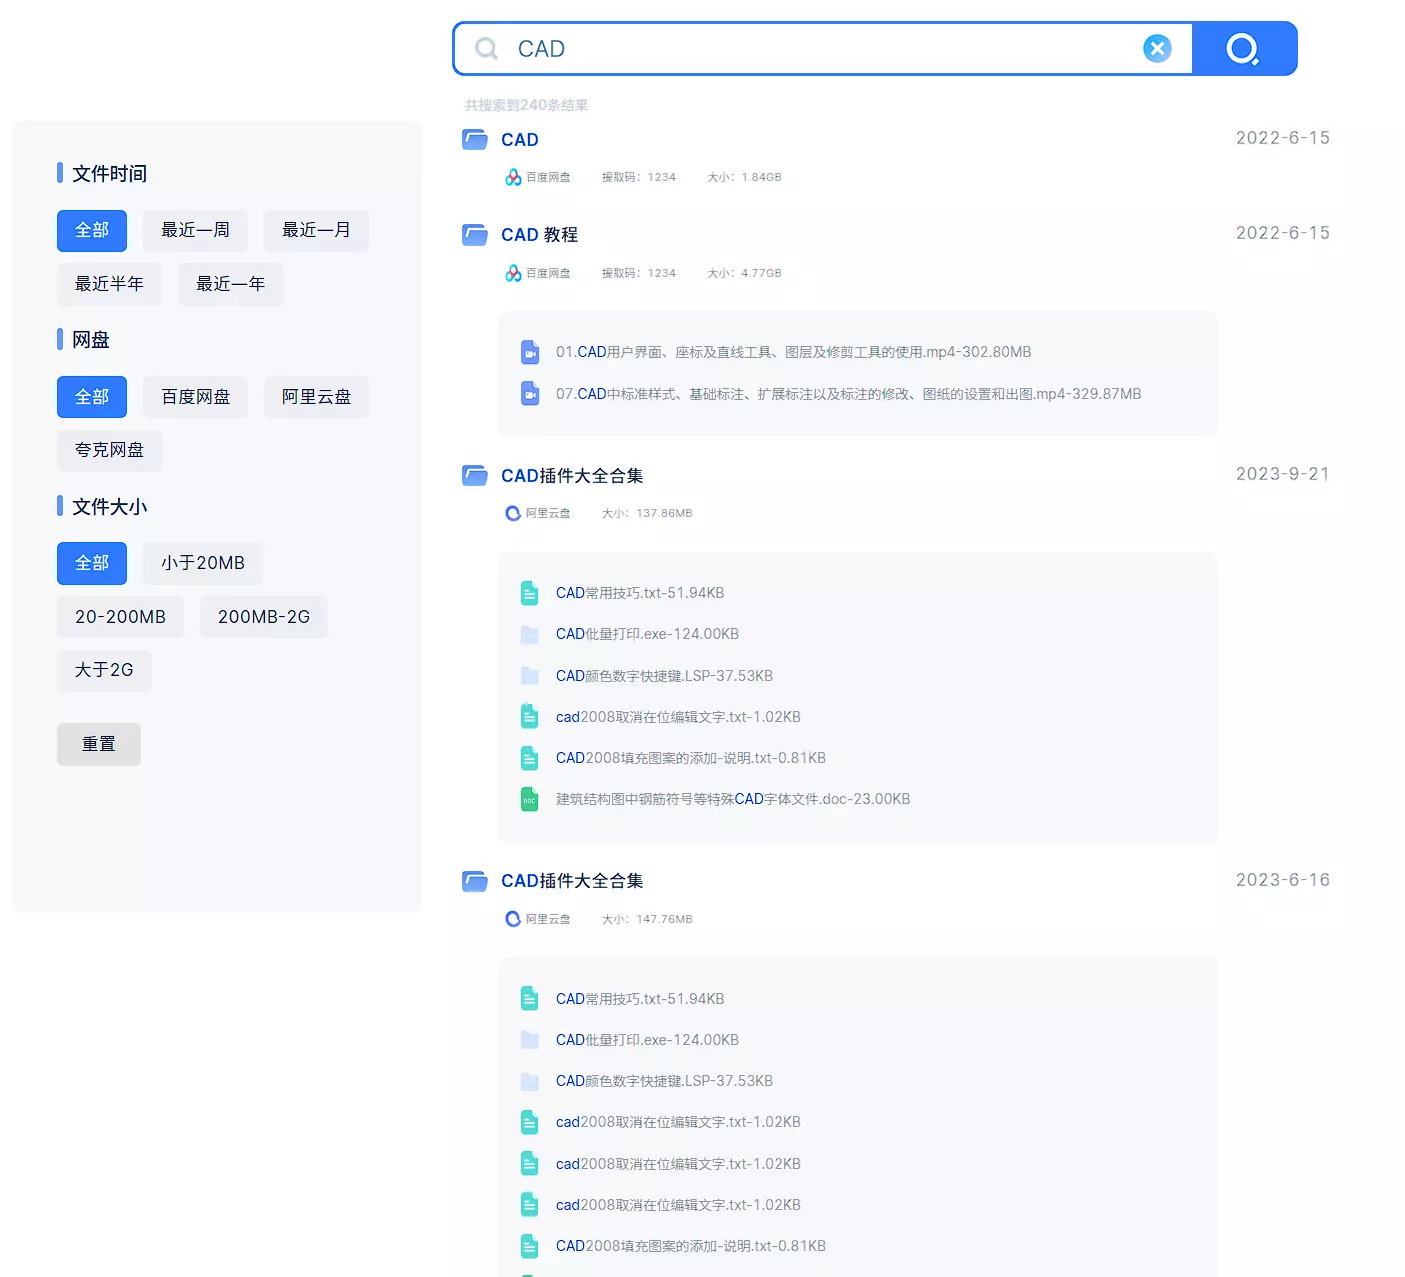Viewport: 1405px width, 1277px height.
Task: Filter results to 阿里云盘
Action: (x=316, y=397)
